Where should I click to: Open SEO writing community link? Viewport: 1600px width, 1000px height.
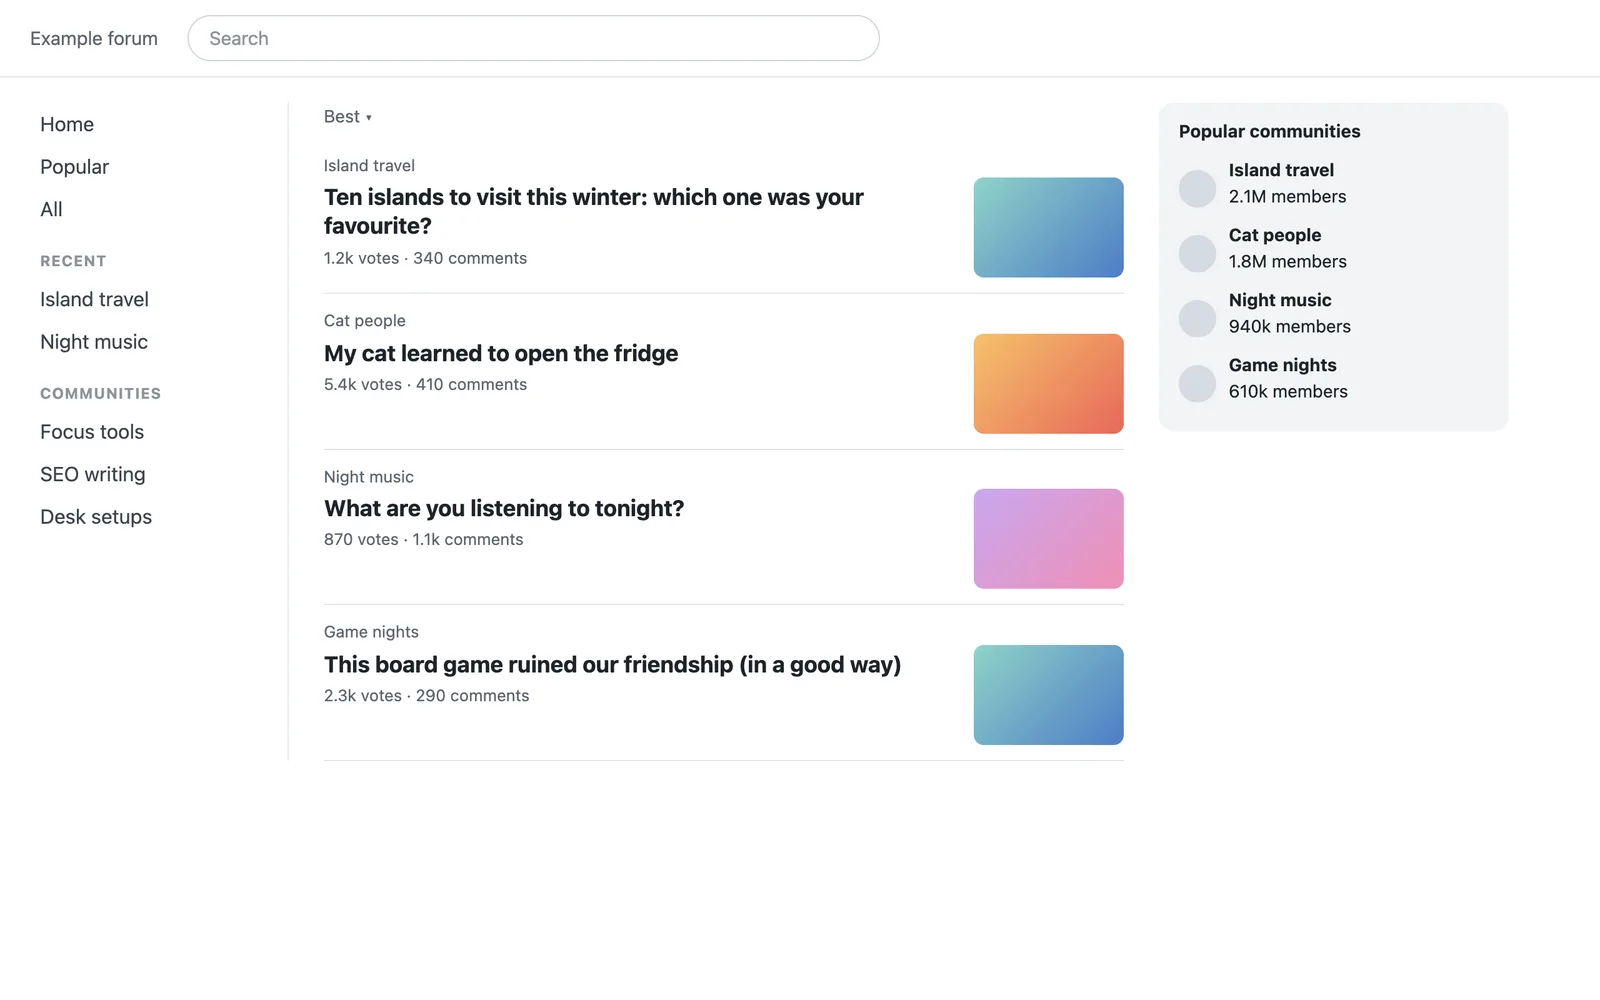pos(93,474)
